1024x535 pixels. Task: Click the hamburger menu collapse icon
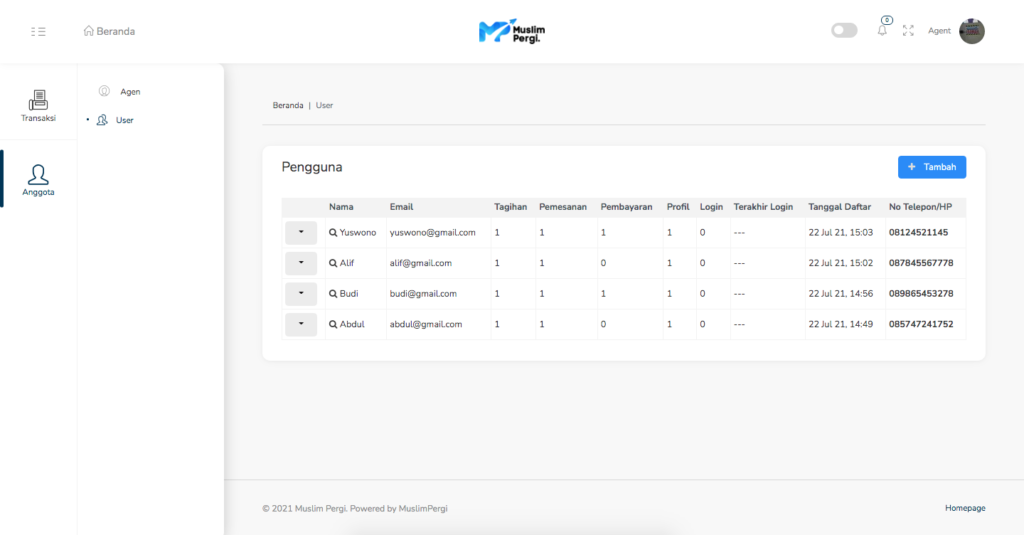point(38,31)
